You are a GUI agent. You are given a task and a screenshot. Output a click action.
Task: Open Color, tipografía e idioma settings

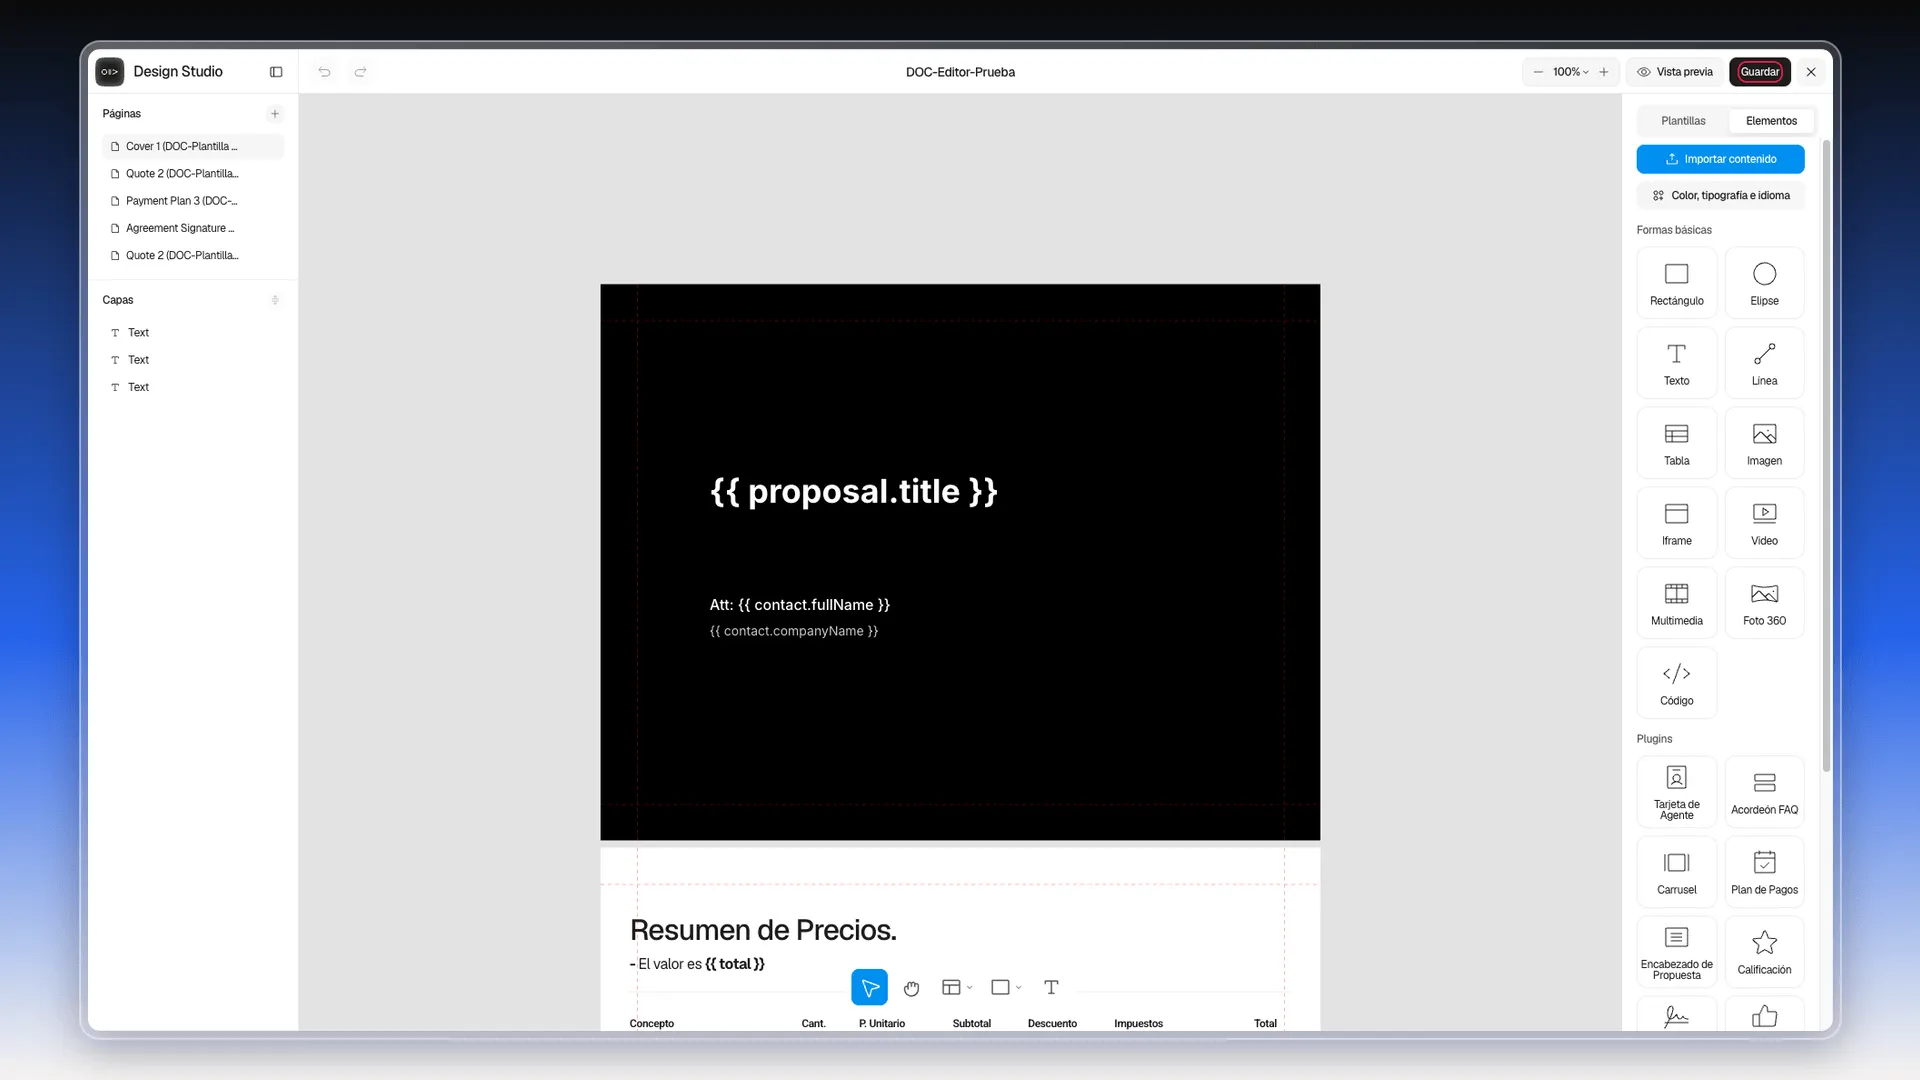pyautogui.click(x=1720, y=196)
